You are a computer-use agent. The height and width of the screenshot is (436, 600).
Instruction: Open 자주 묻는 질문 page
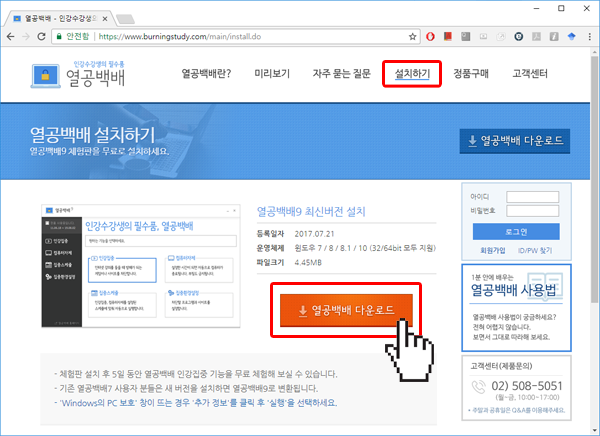(x=341, y=73)
